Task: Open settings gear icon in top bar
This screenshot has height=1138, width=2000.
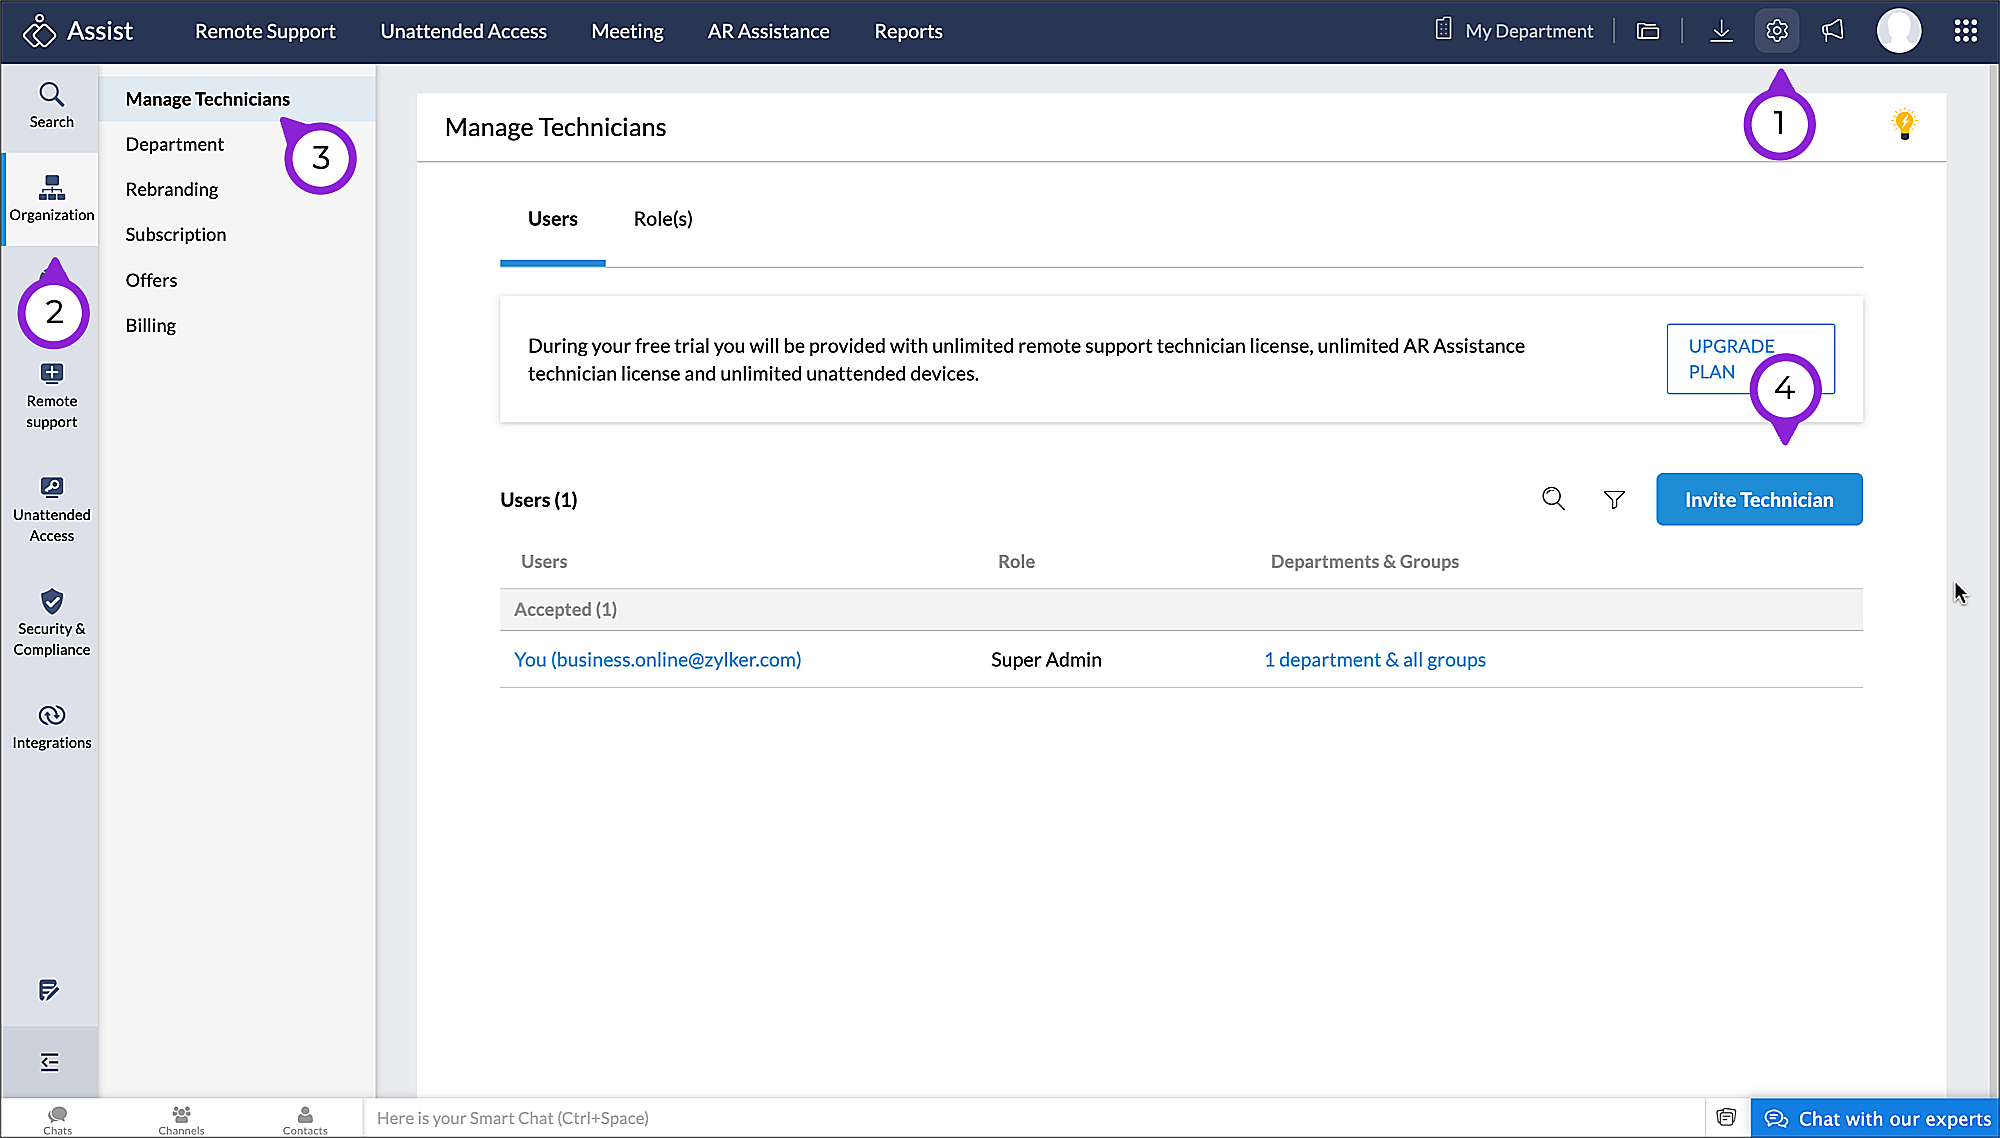Action: [x=1777, y=31]
